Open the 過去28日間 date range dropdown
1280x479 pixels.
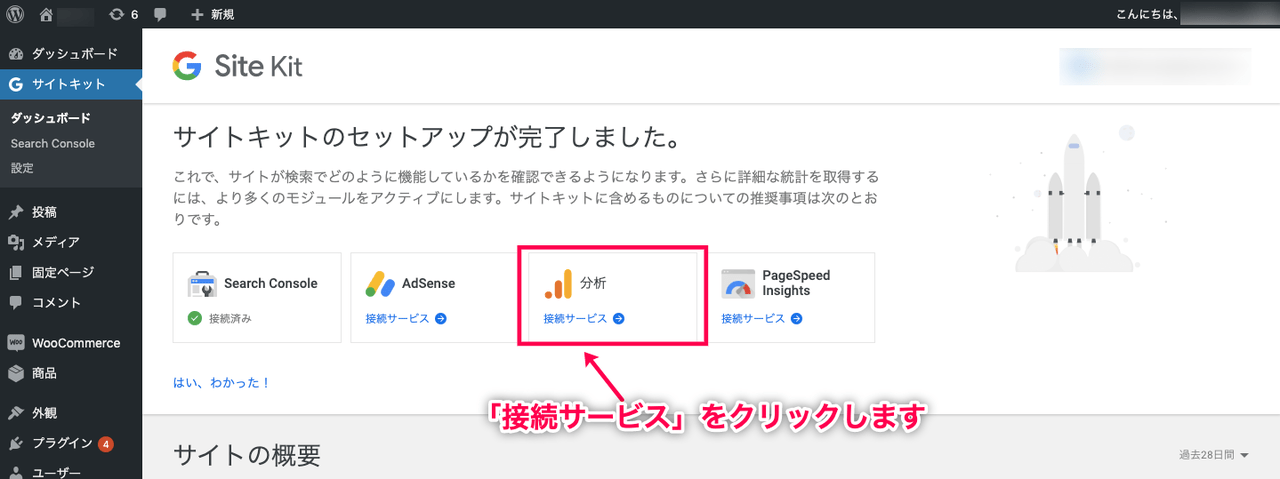point(1214,456)
